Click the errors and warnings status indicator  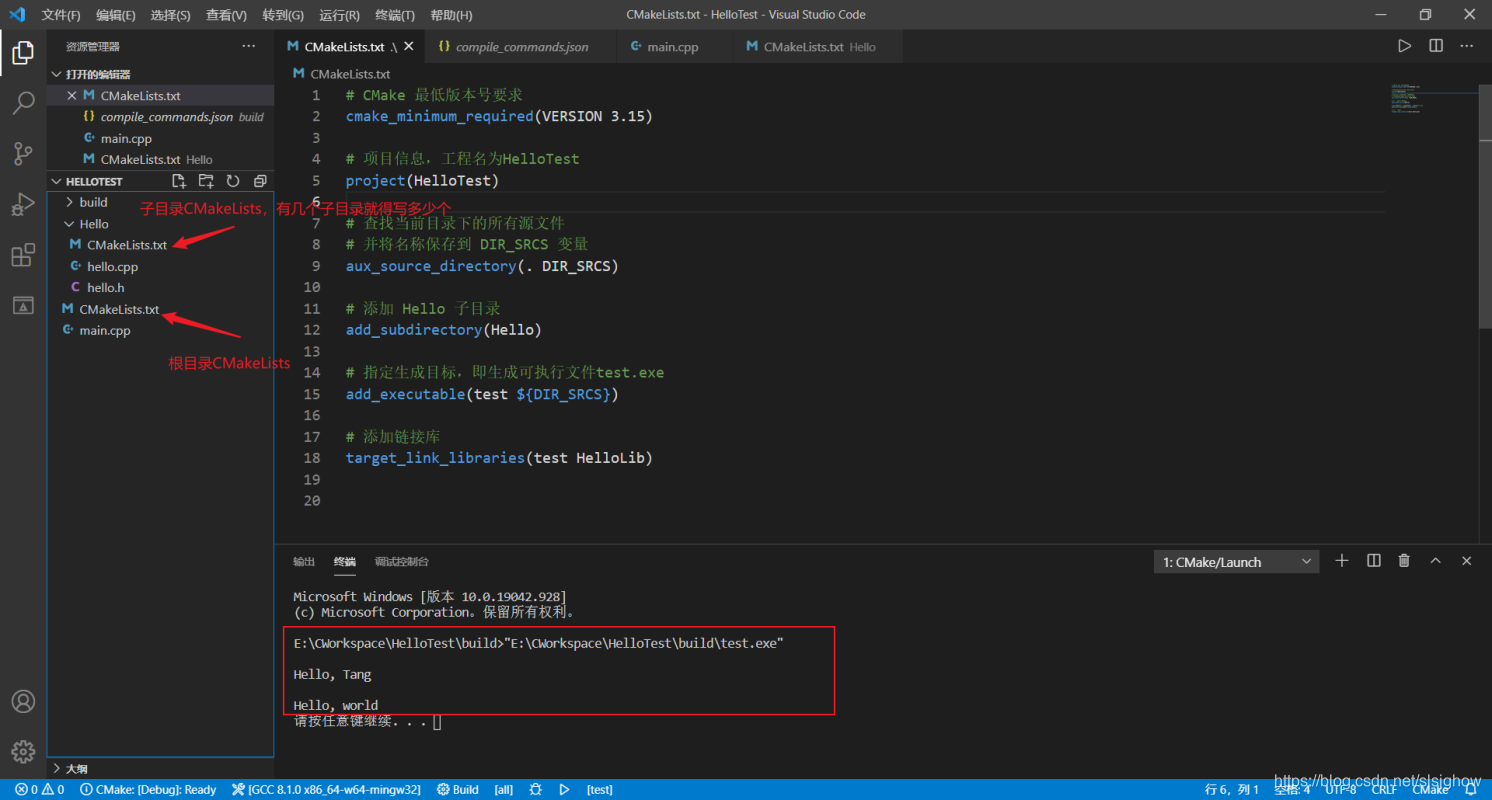tap(40, 789)
